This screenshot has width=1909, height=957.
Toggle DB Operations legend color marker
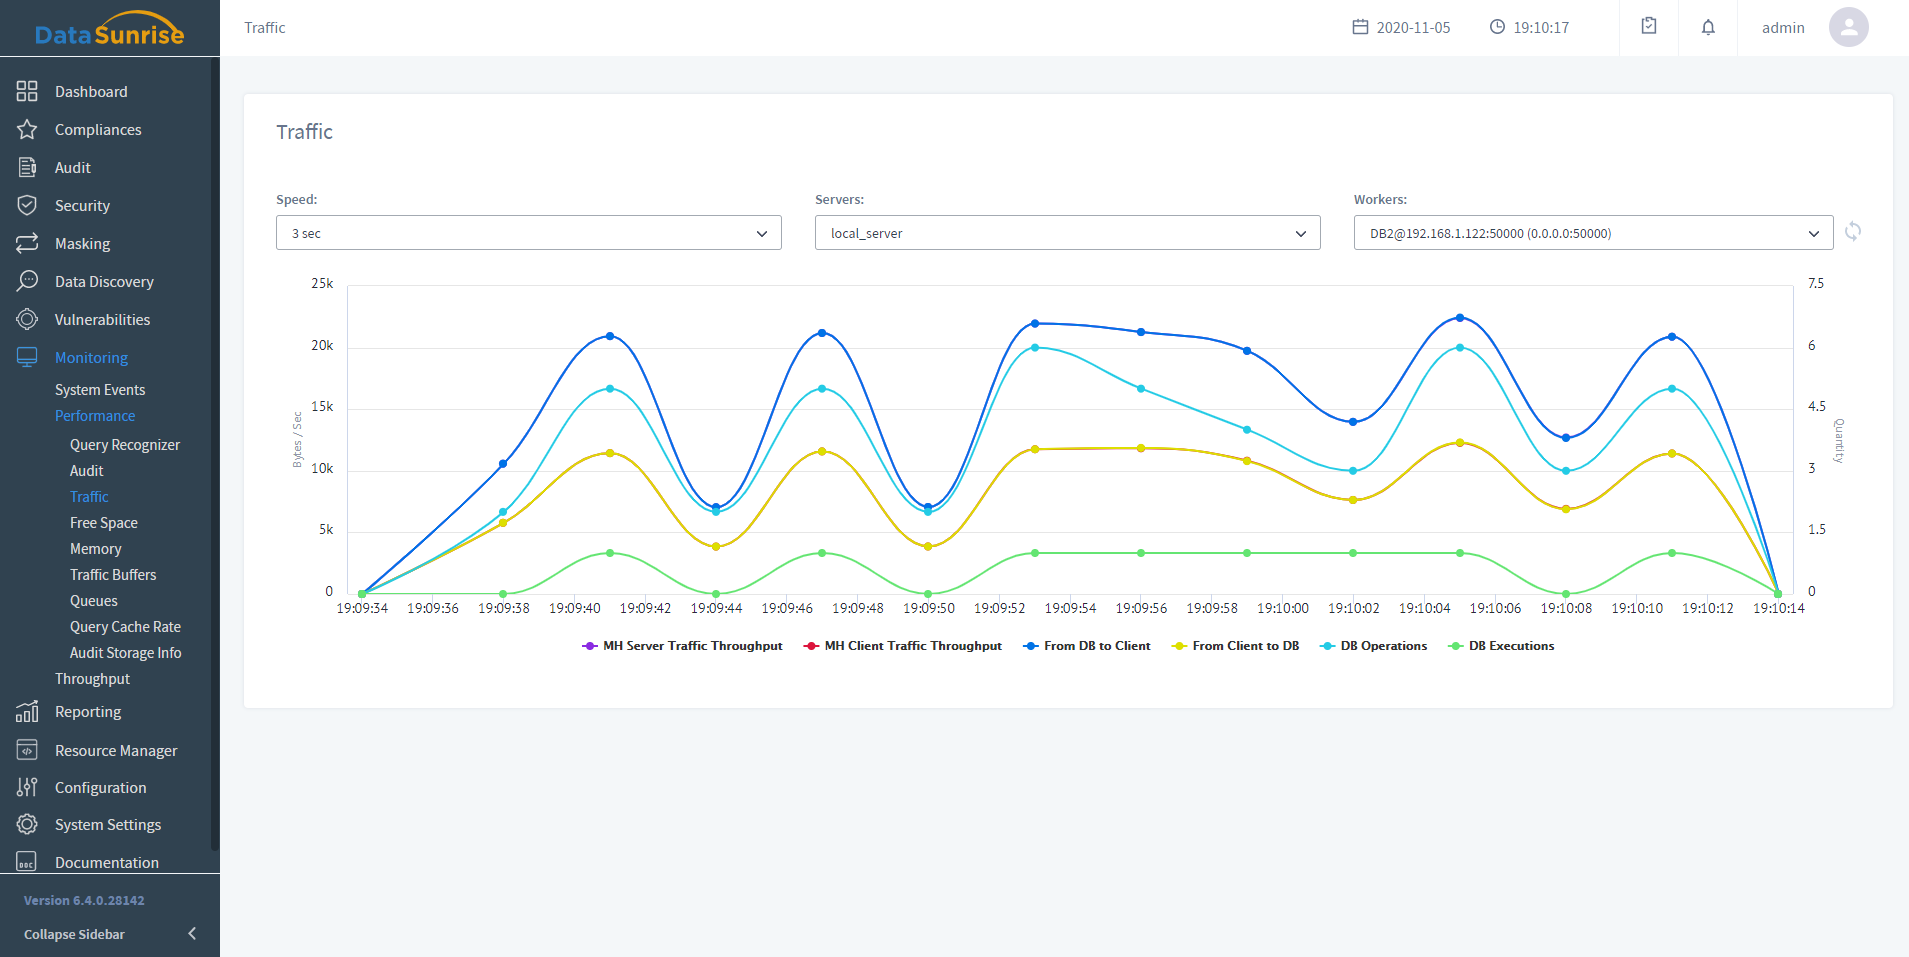(1328, 646)
